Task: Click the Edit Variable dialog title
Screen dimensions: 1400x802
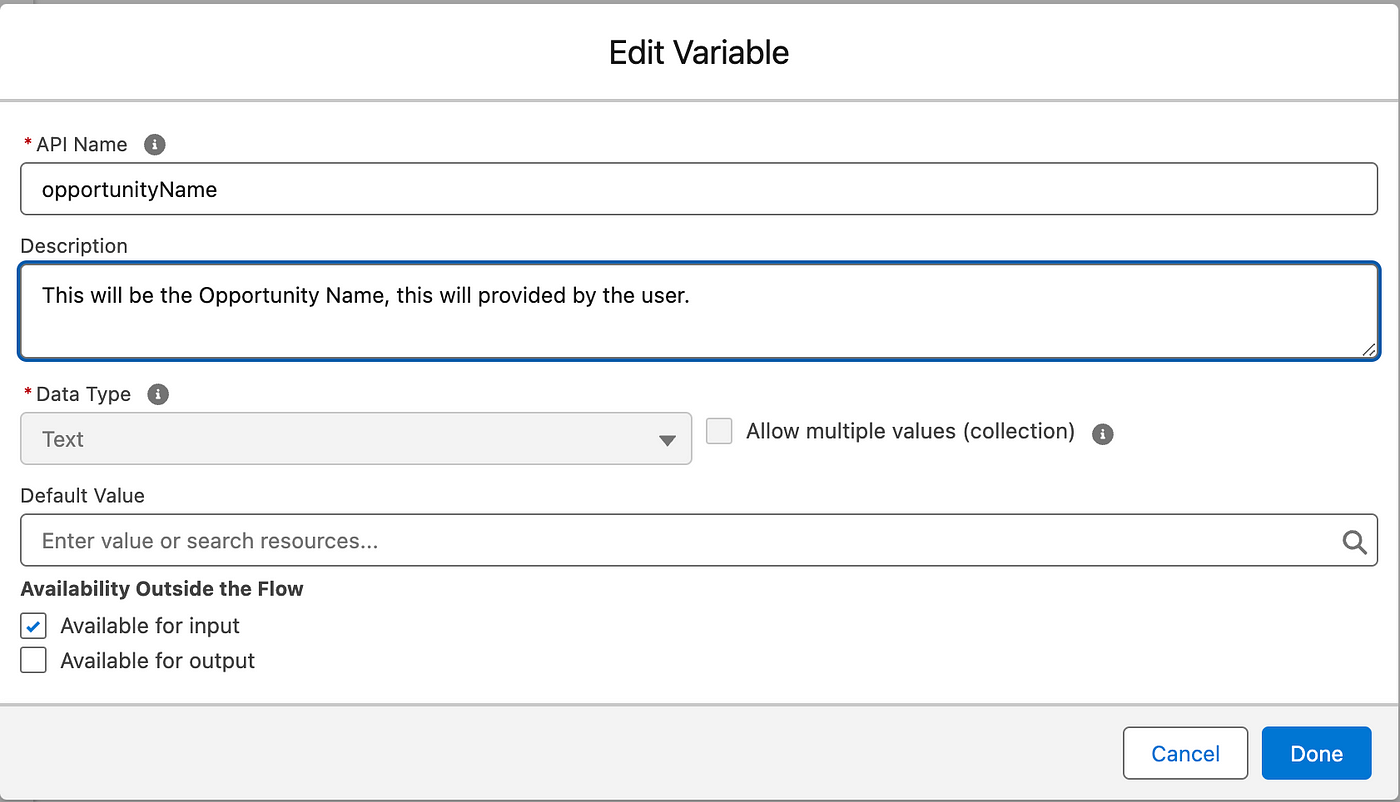Action: click(x=699, y=52)
